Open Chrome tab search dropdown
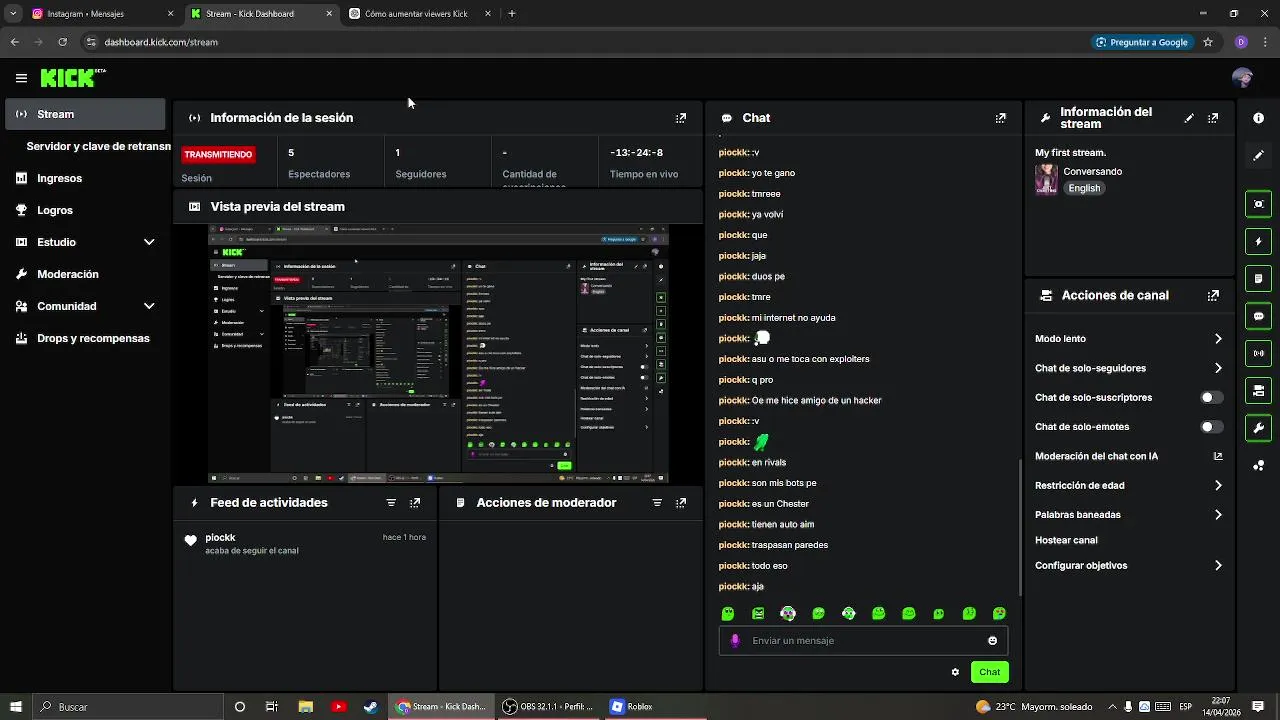The height and width of the screenshot is (720, 1280). coord(13,14)
